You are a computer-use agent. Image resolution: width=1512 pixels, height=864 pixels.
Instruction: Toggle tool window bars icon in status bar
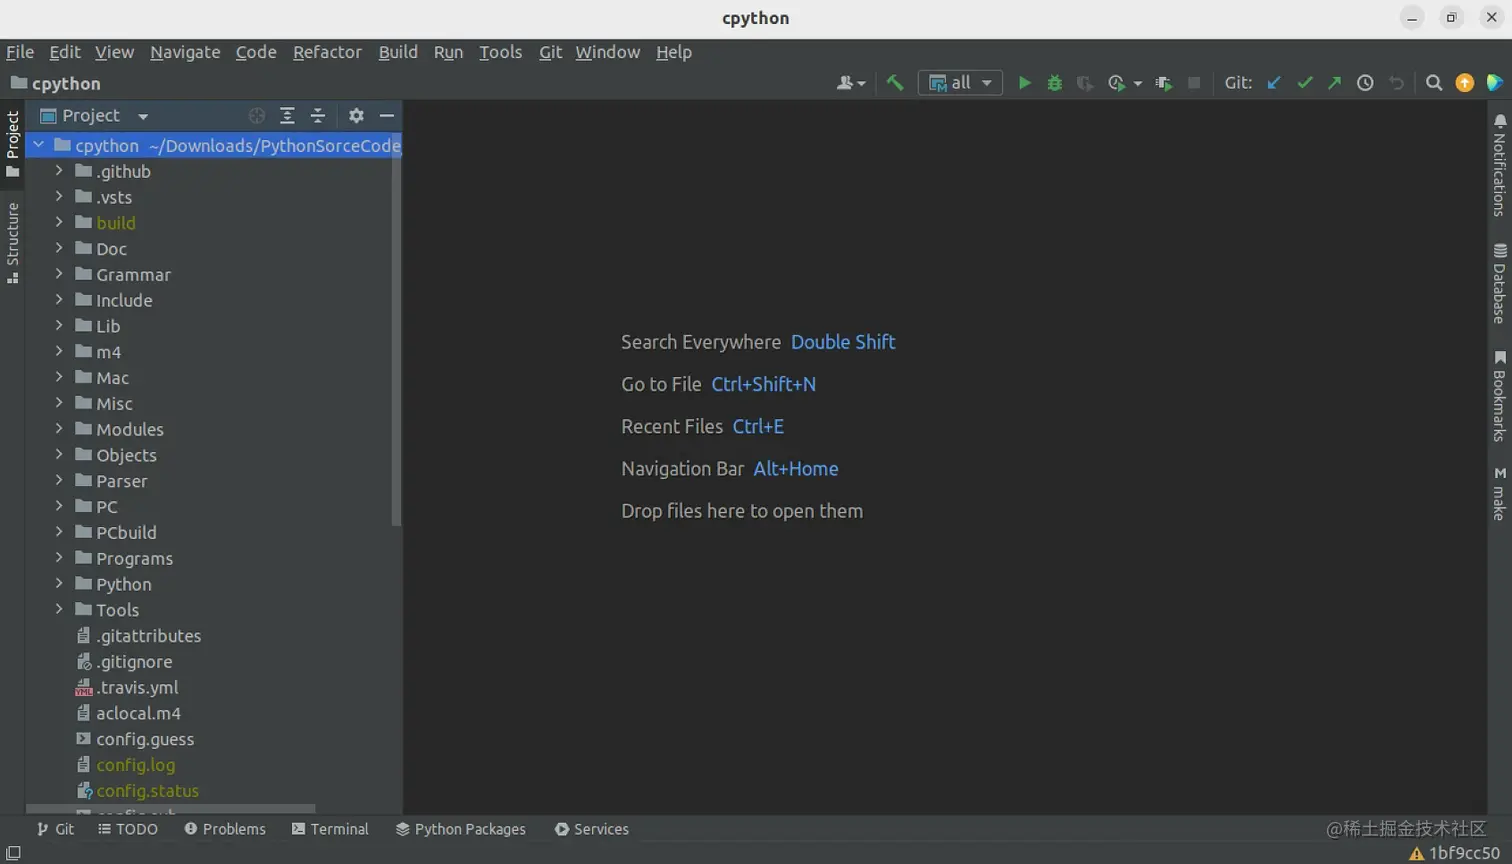coord(13,853)
